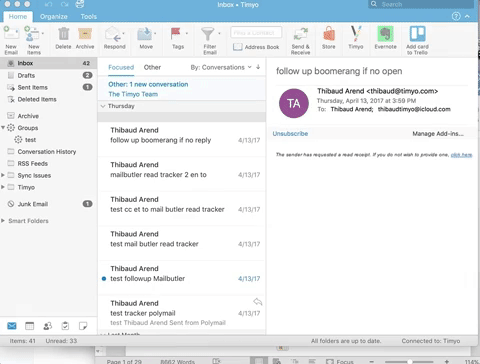This screenshot has height=364, width=480.
Task: Expand Smart Folders section
Action: (x=3, y=220)
